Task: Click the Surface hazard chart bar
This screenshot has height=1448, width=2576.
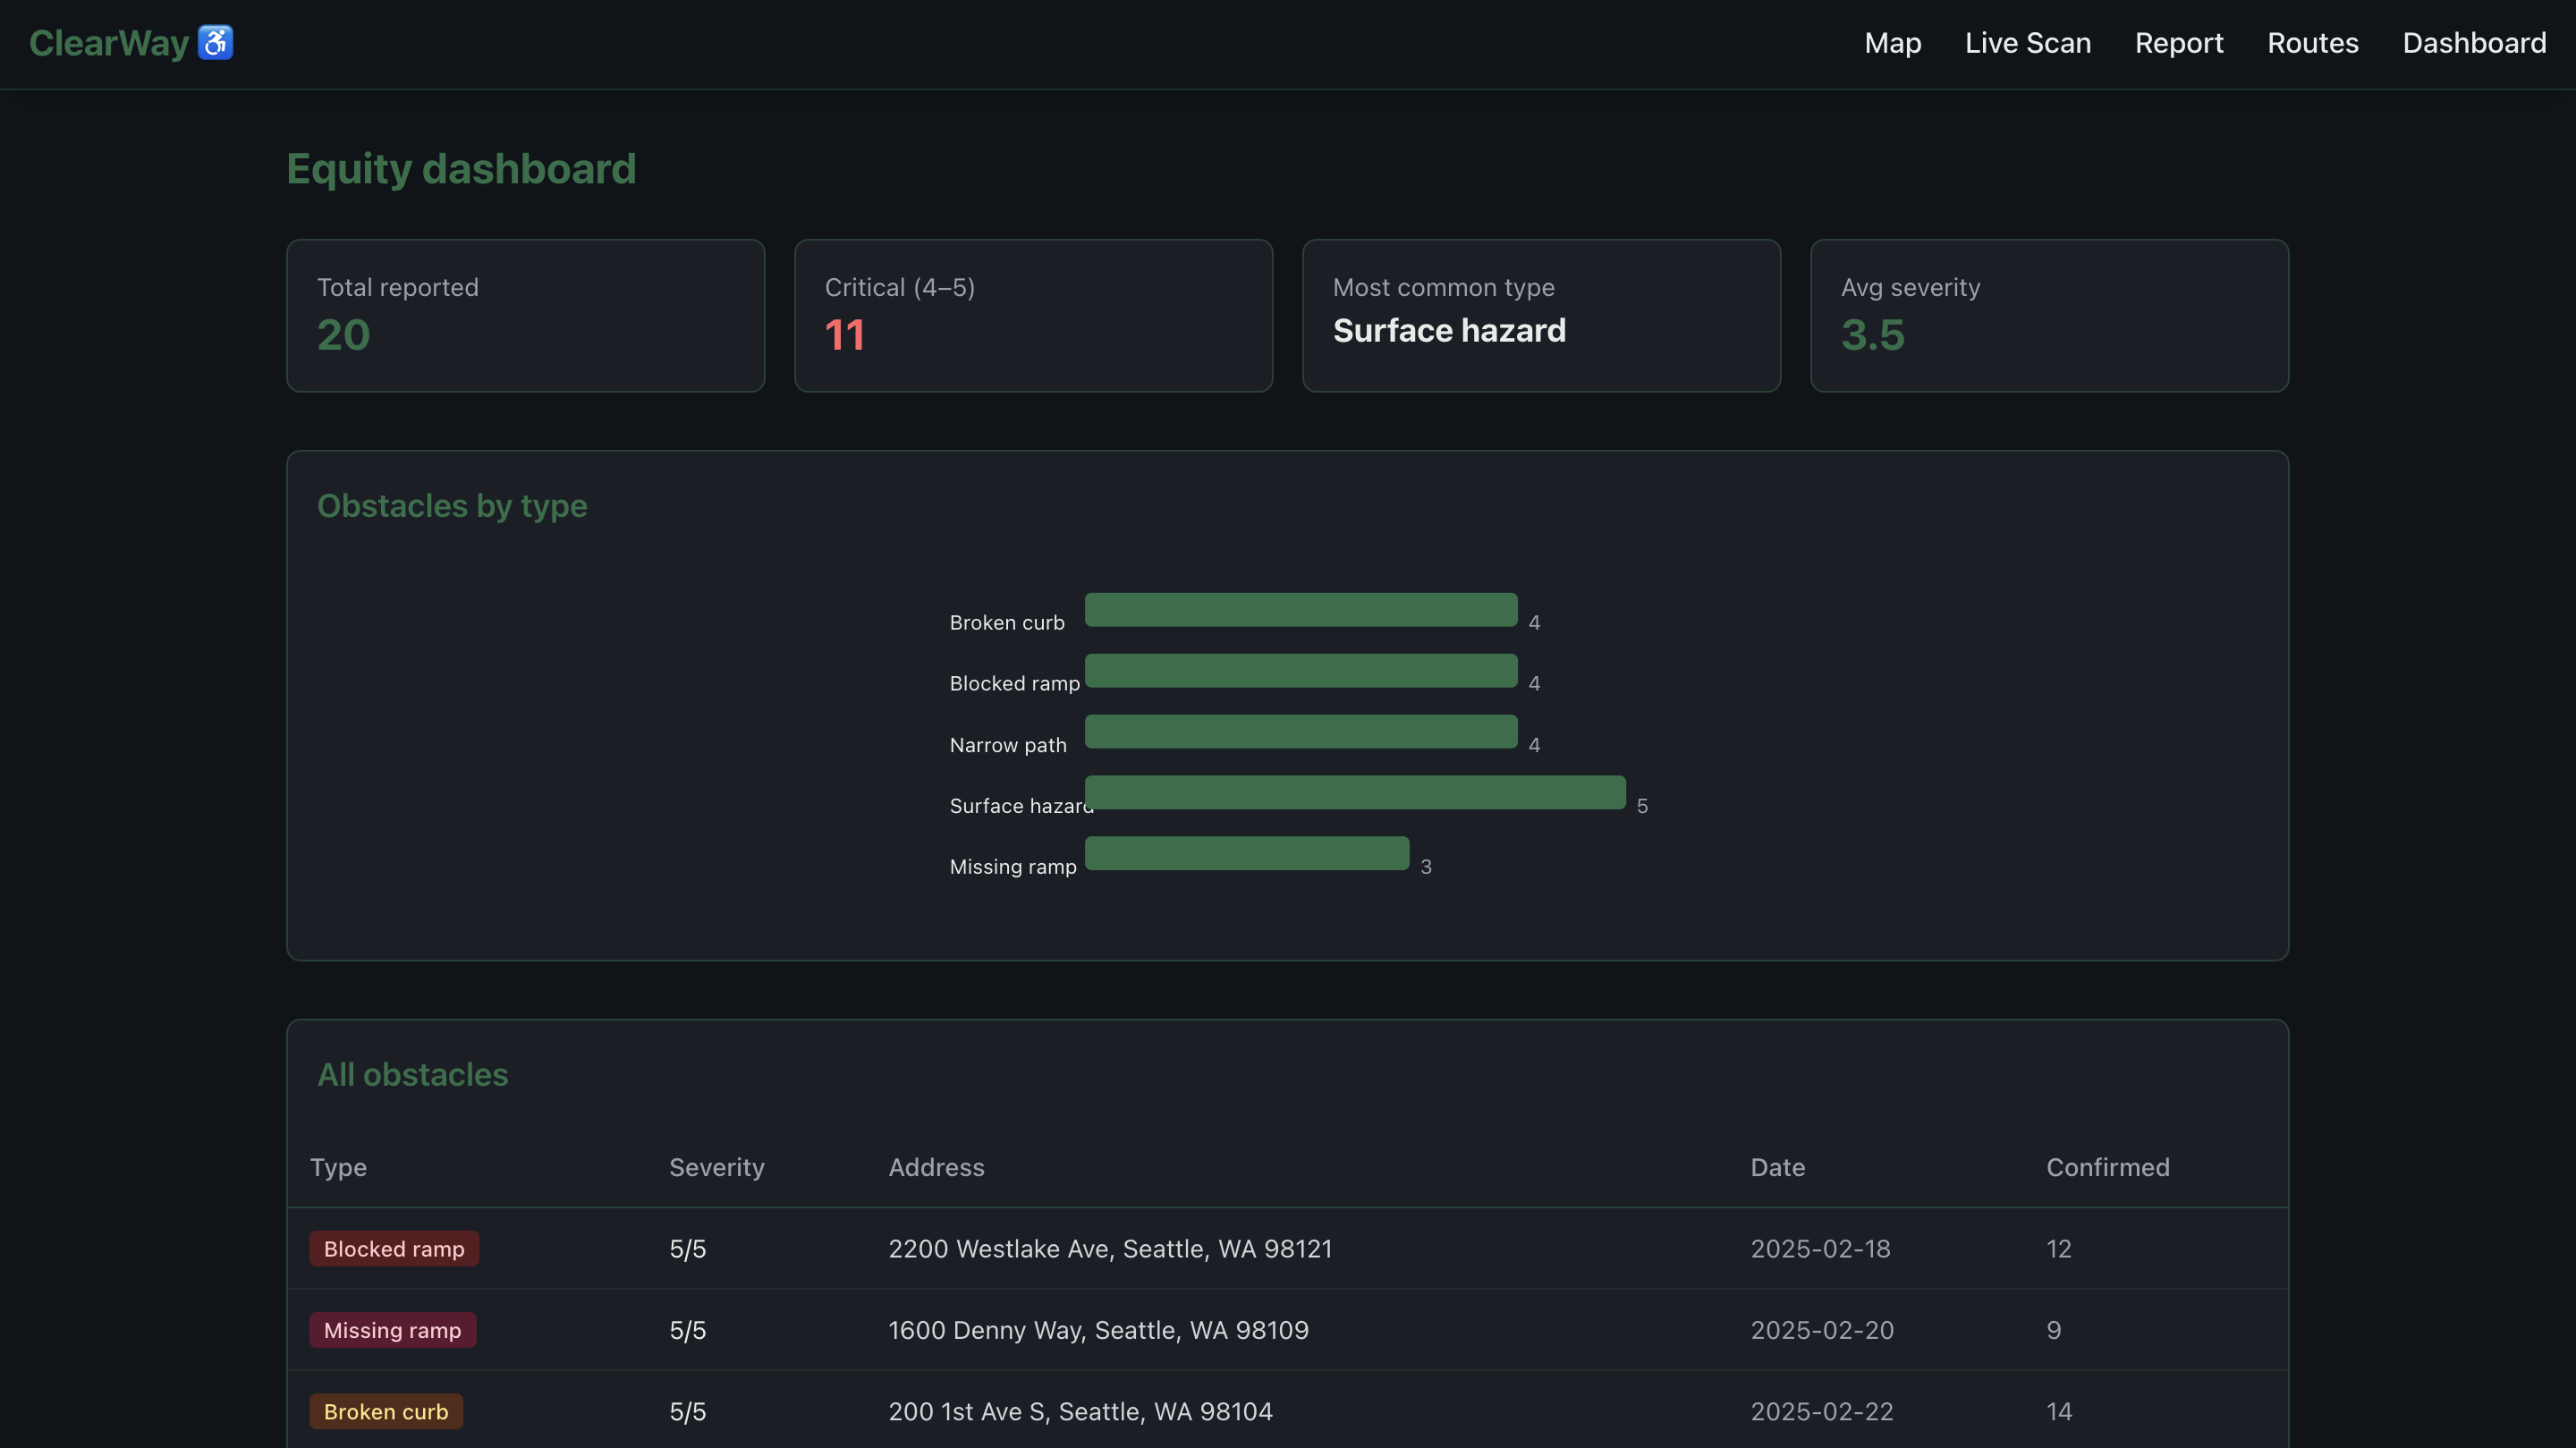Action: pyautogui.click(x=1354, y=792)
